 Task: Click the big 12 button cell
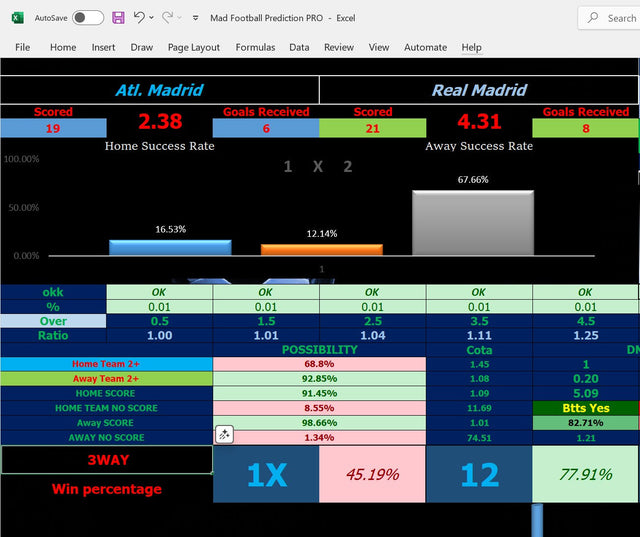tap(479, 474)
